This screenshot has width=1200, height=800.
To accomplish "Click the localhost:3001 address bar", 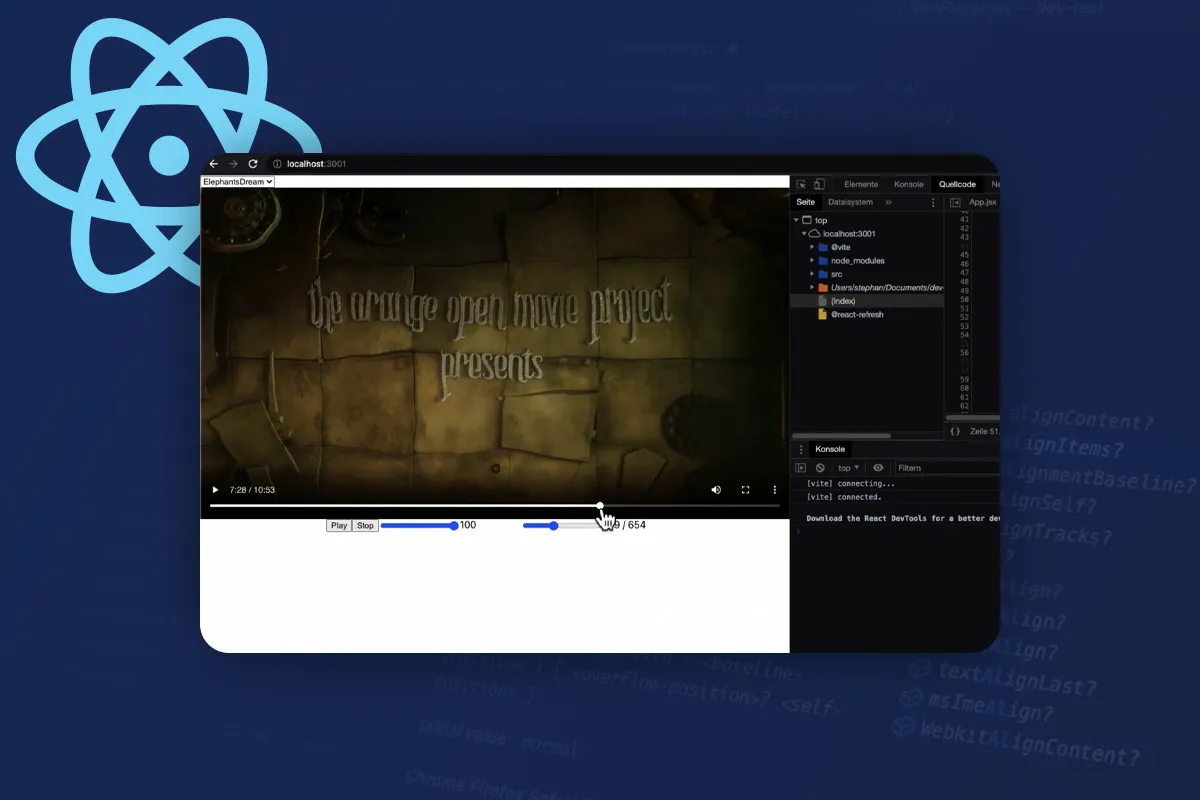I will click(316, 164).
